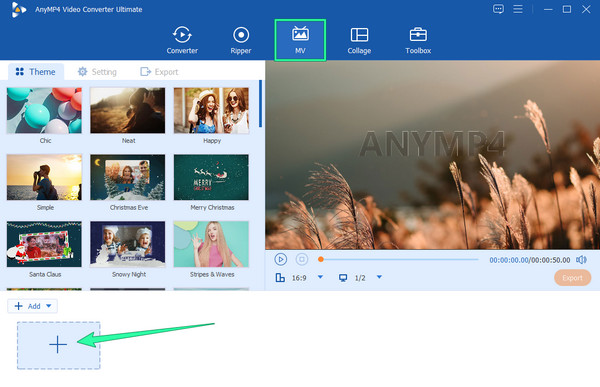Viewport: 600px width, 387px height.
Task: Click the video preview area
Action: tap(432, 155)
